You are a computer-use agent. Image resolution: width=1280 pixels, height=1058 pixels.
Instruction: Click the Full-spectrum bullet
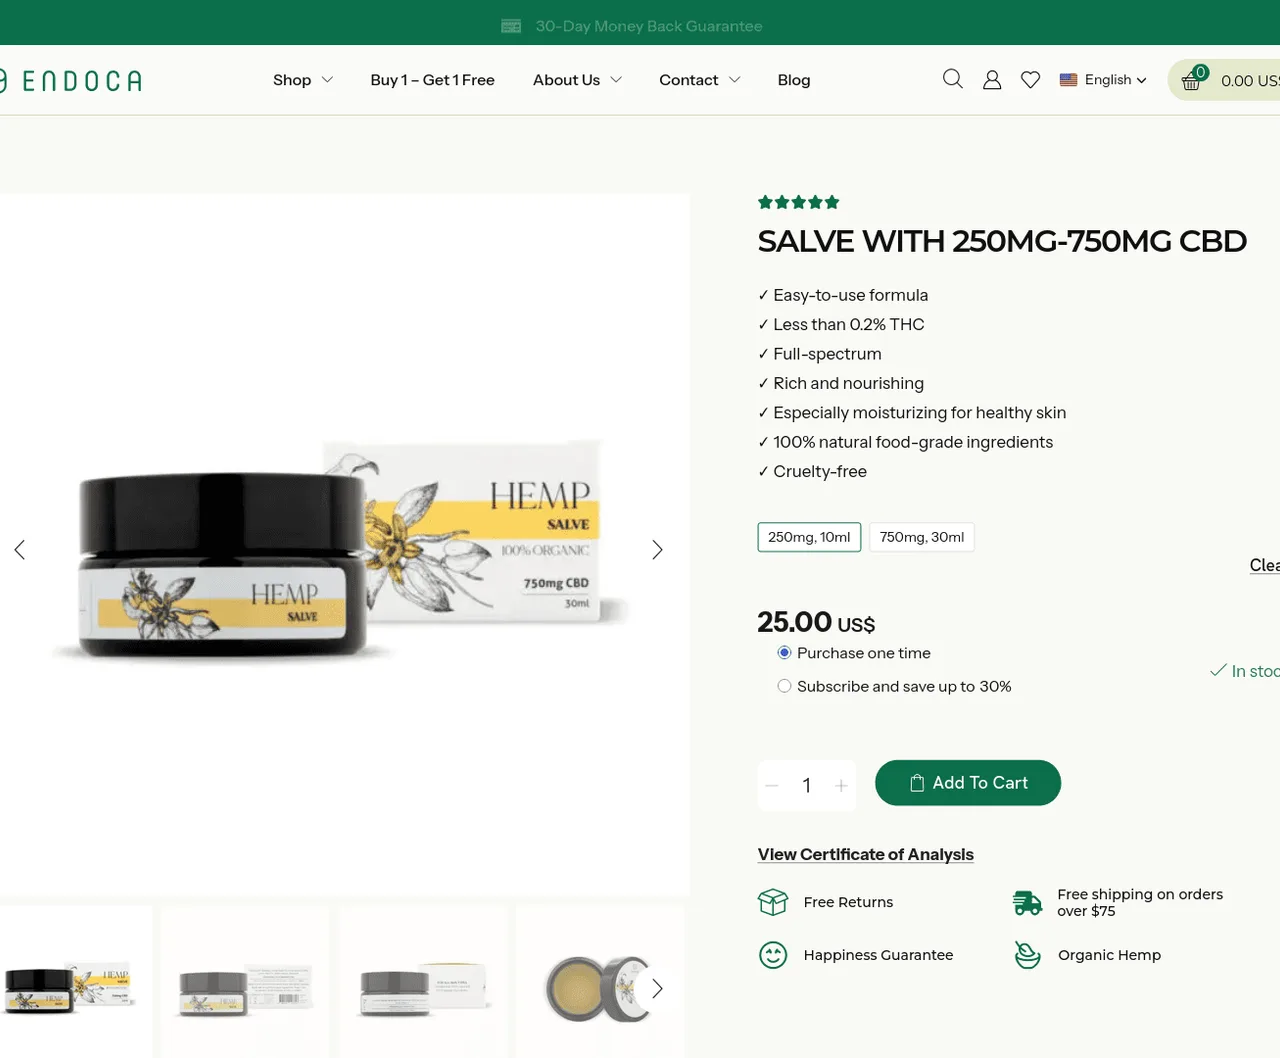click(x=820, y=354)
